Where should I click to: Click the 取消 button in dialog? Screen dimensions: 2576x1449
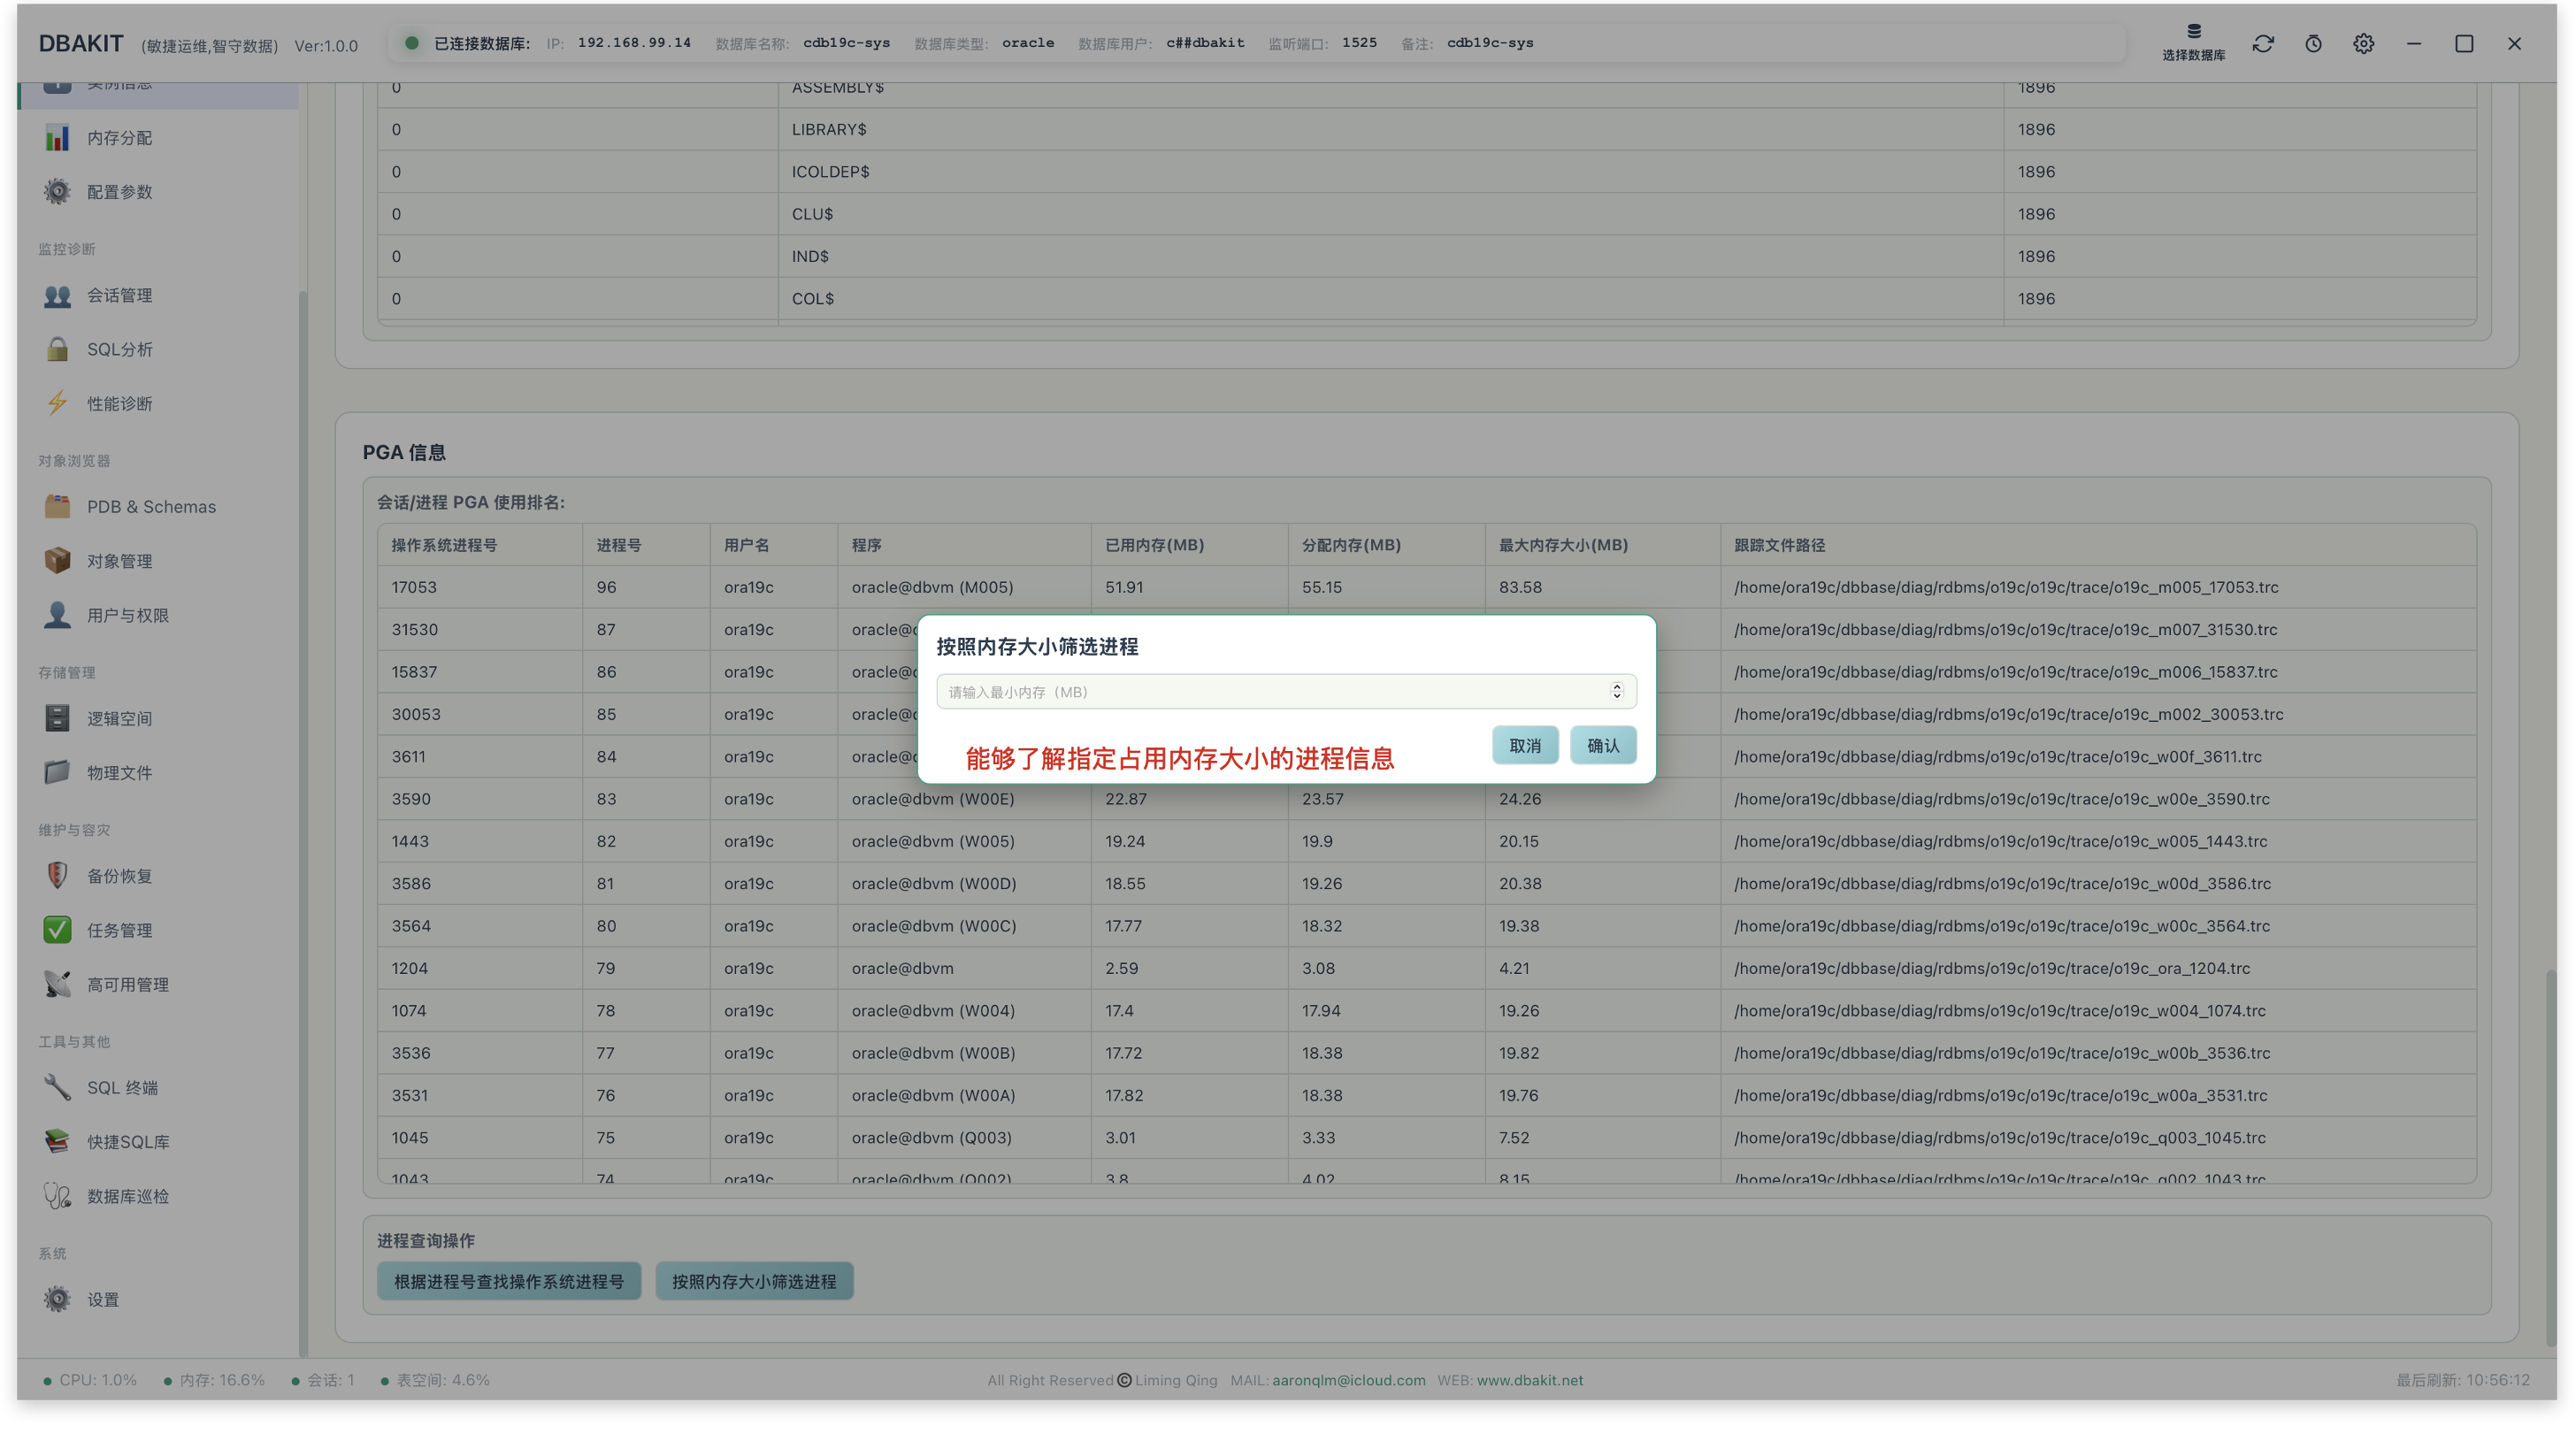tap(1525, 746)
